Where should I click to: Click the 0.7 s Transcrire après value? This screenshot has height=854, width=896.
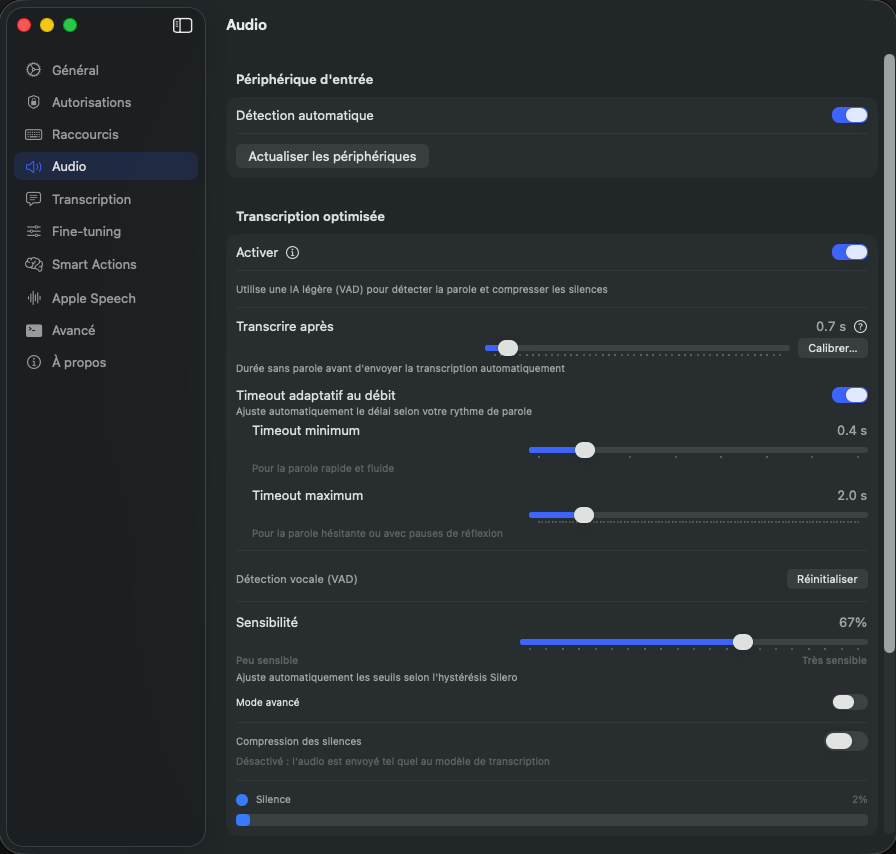(830, 326)
